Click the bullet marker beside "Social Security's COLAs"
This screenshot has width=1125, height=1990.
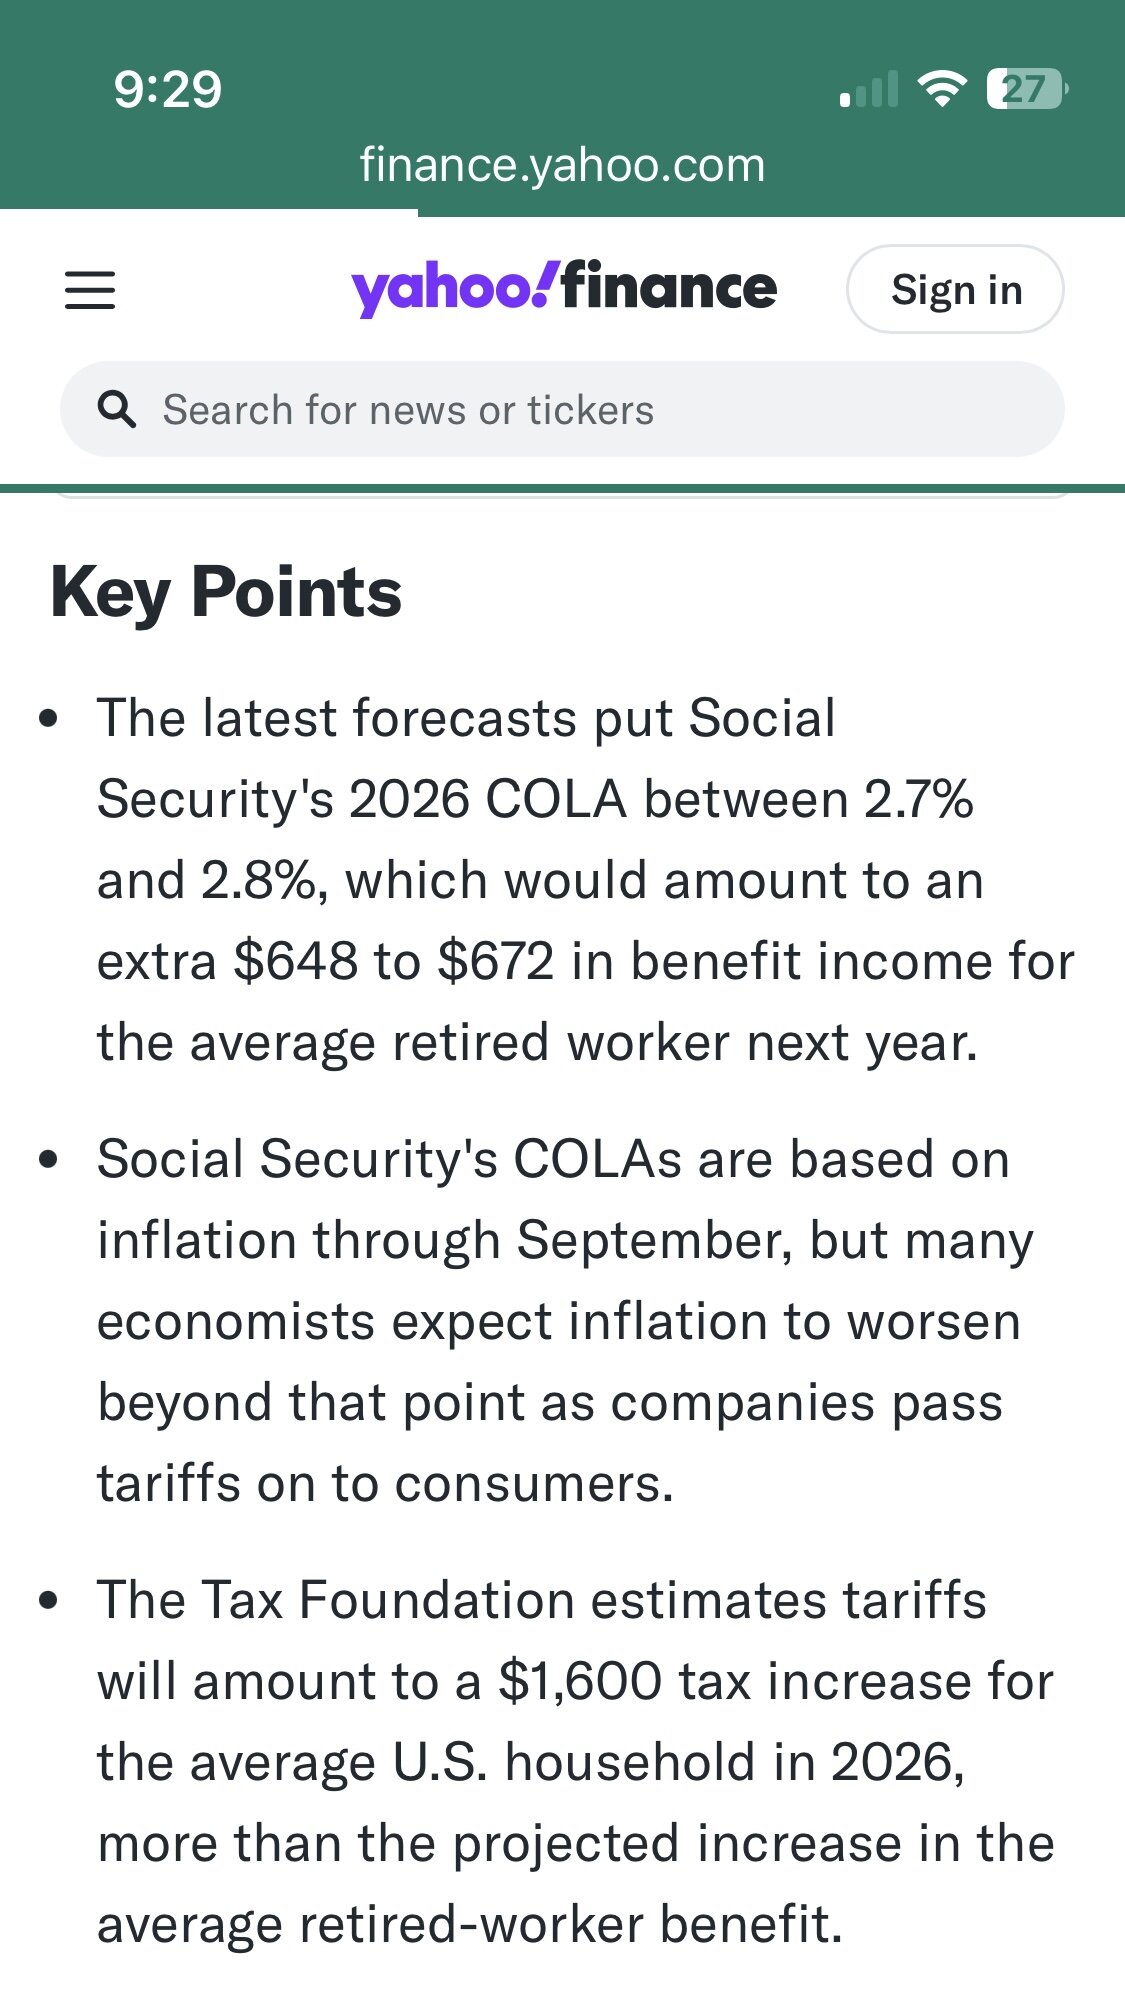pyautogui.click(x=48, y=1160)
